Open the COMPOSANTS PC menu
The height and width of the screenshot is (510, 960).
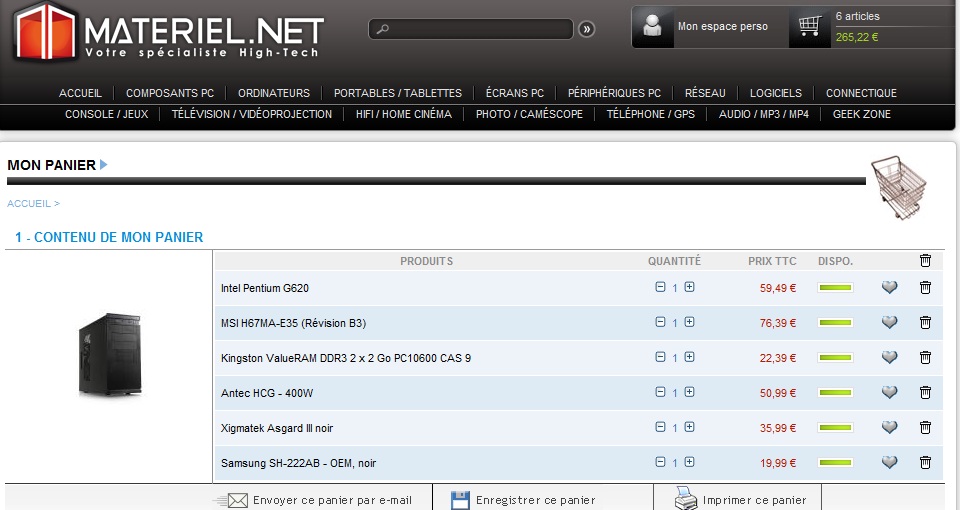[x=170, y=93]
